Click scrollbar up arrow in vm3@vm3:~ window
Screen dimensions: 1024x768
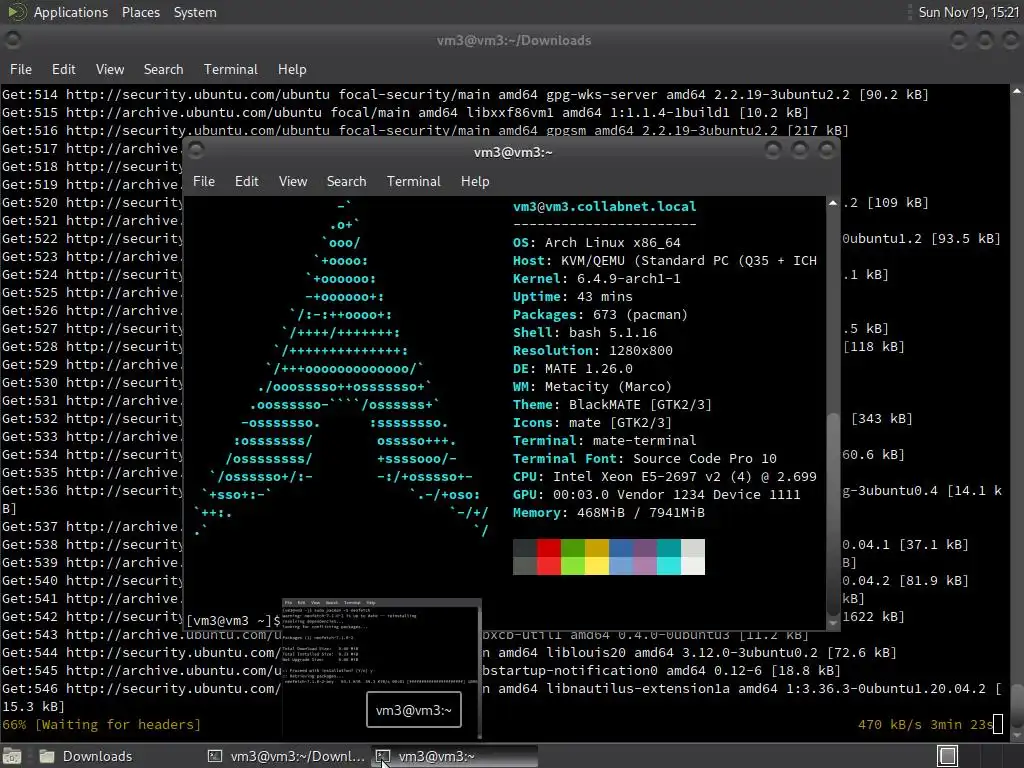click(x=833, y=204)
